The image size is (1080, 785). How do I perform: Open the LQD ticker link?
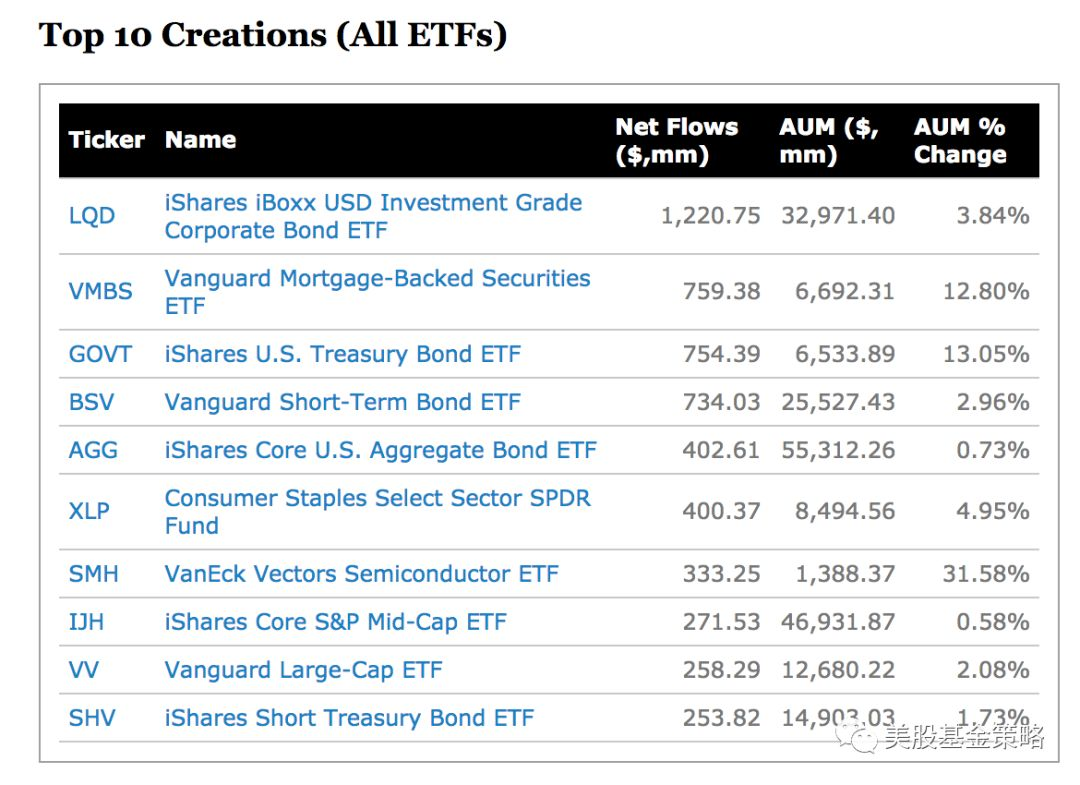point(92,216)
